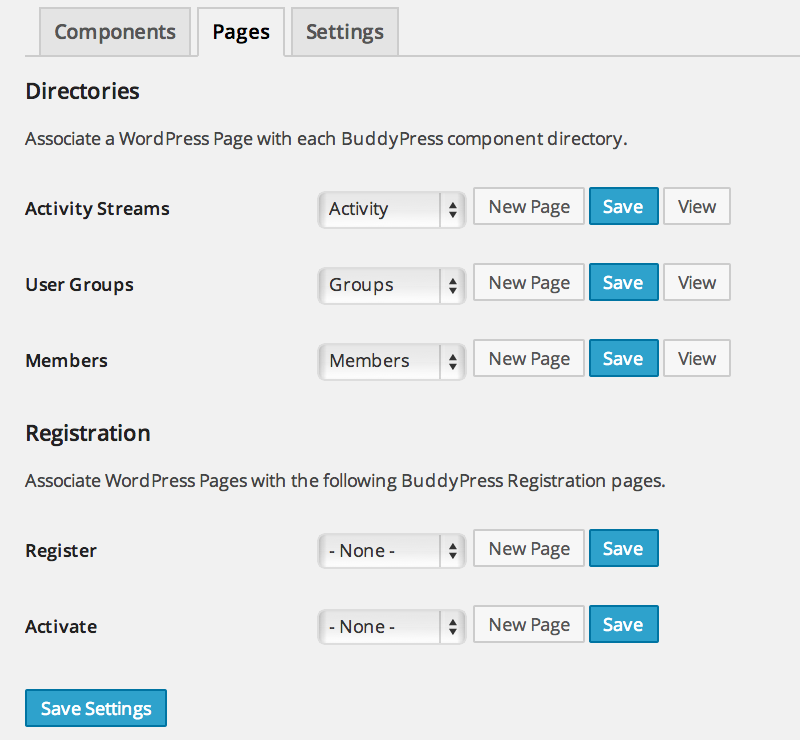This screenshot has width=800, height=740.
Task: Create a New Page for Members
Action: [x=528, y=358]
